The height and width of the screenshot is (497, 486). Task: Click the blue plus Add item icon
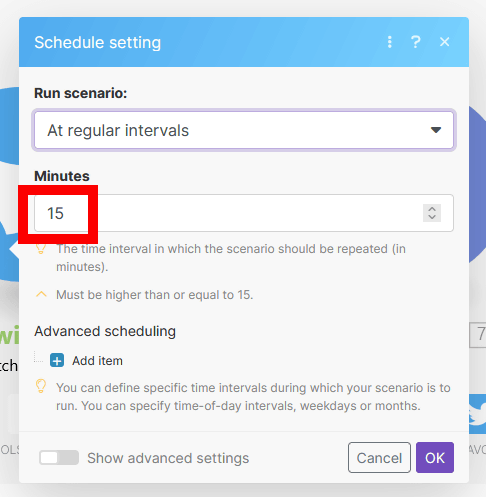57,361
